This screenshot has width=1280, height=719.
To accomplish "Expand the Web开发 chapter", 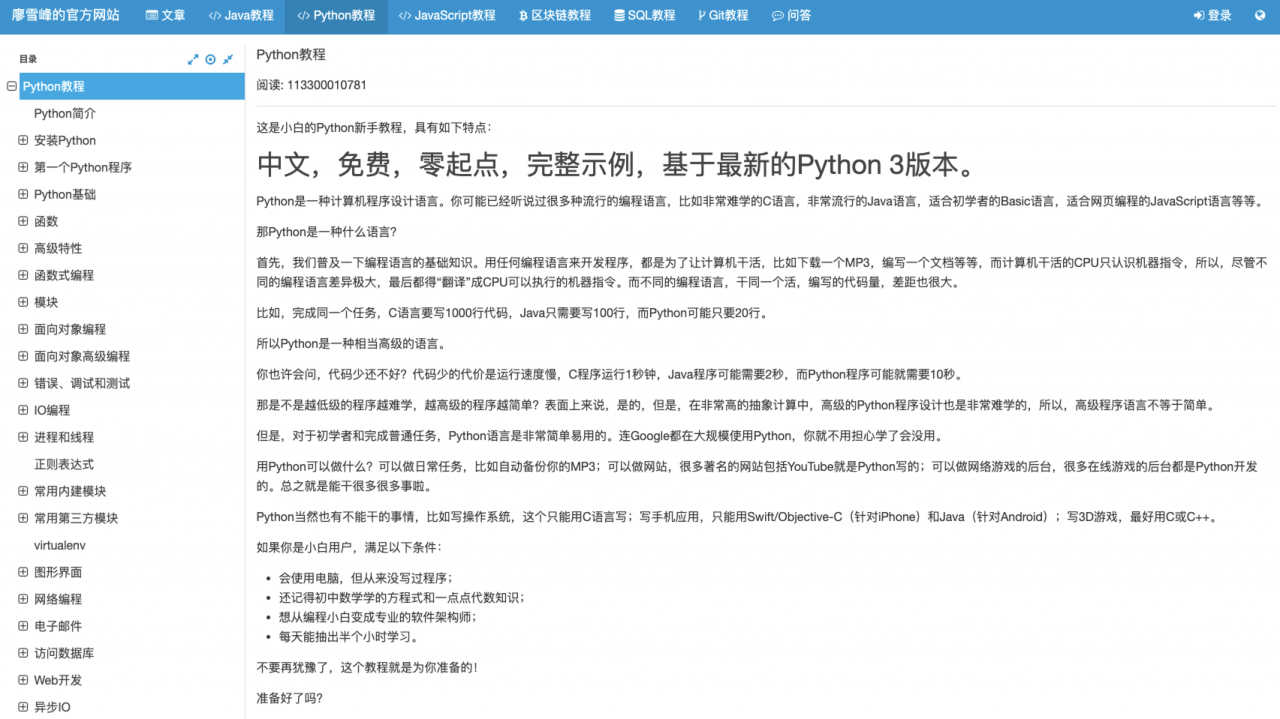I will [23, 680].
